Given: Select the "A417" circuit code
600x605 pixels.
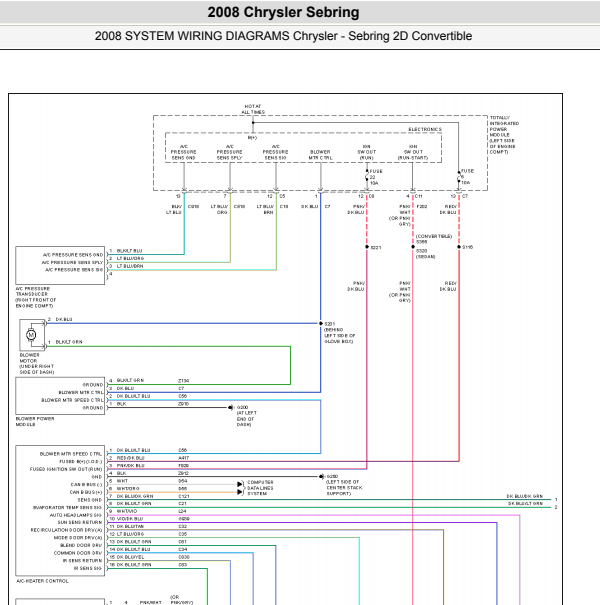Looking at the screenshot, I should click(x=184, y=458).
